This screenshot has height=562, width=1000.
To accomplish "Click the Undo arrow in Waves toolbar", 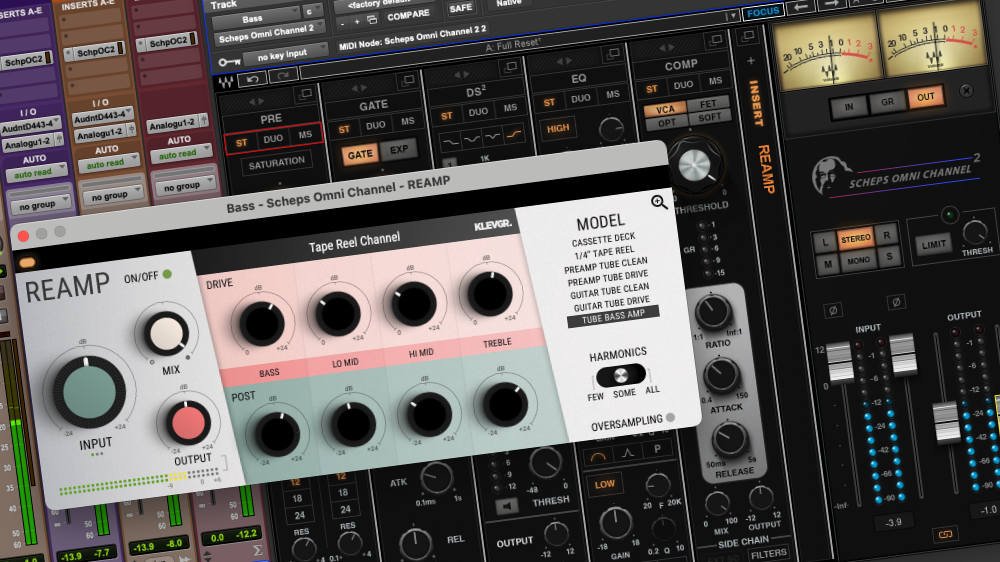I will (253, 80).
